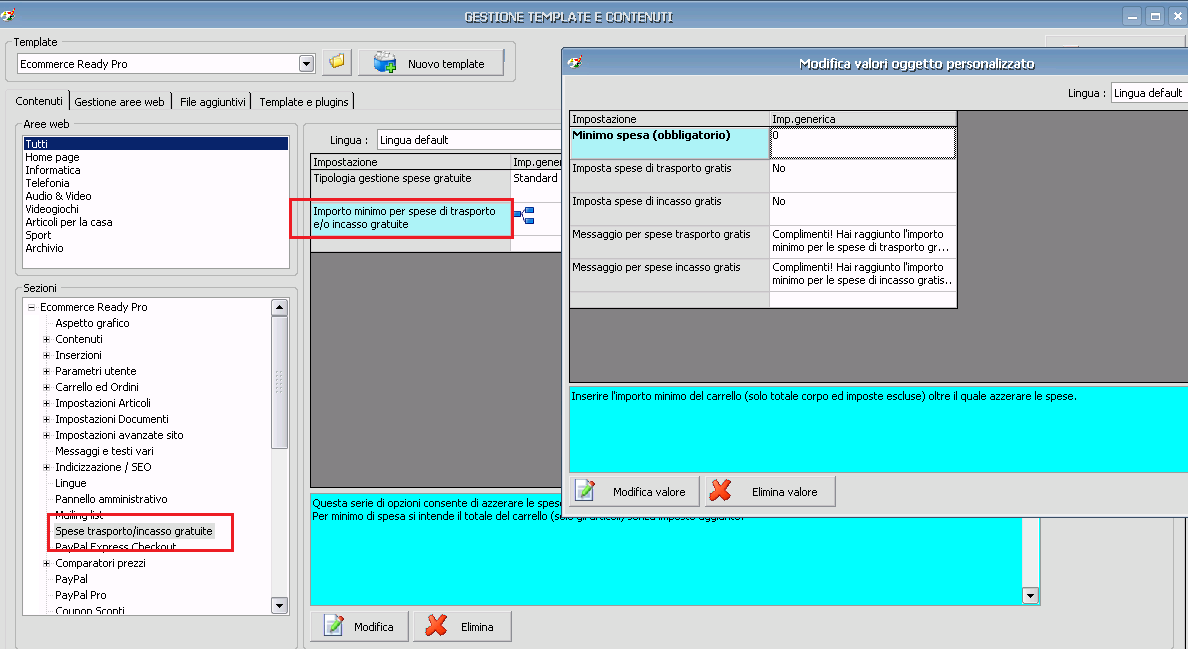Select Tipologia gestione spese gratuite row
This screenshot has height=649, width=1188.
click(411, 185)
